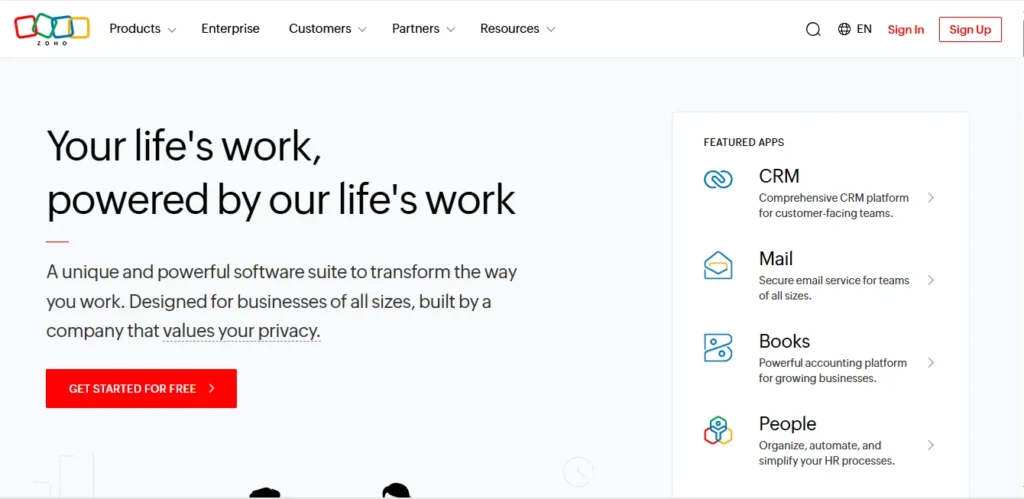Open People via its right chevron
Screen dimensions: 1024x499
pyautogui.click(x=931, y=445)
